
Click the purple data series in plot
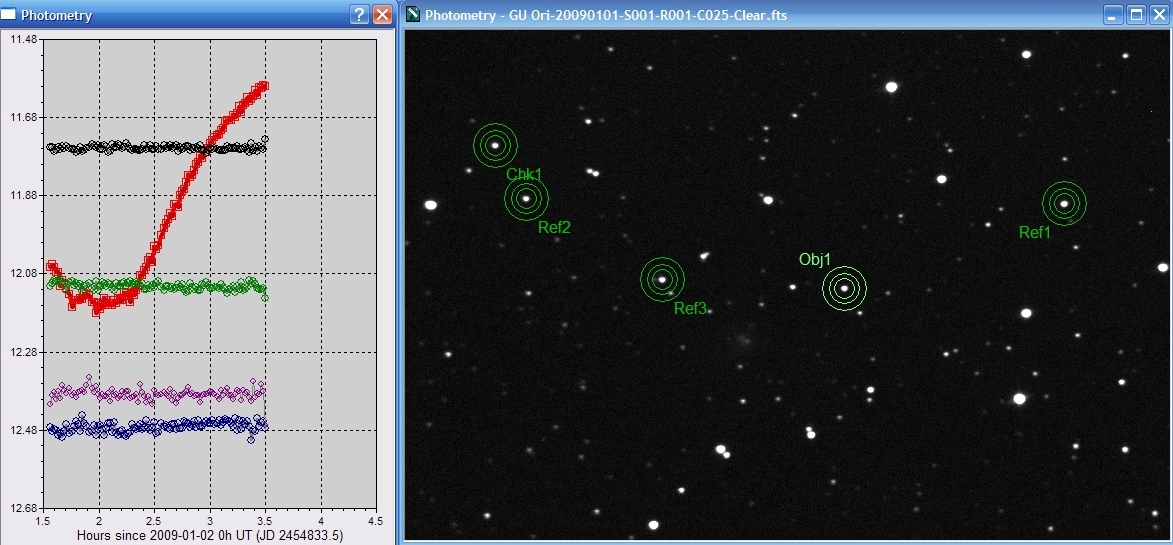[150, 391]
